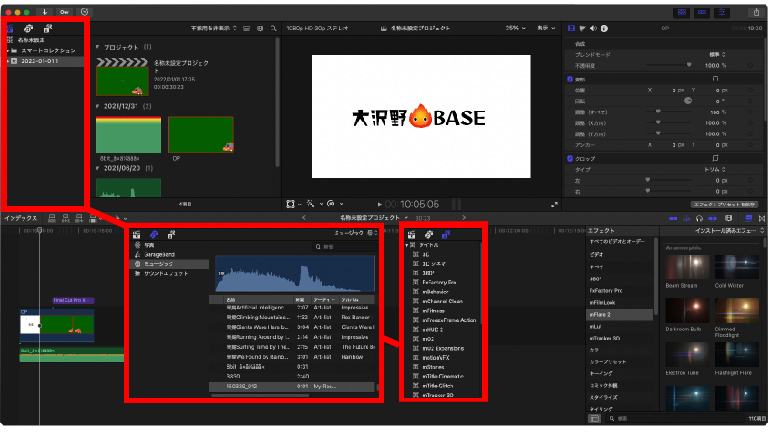
Task: Click the append clip edit icon
Action: 79,218
